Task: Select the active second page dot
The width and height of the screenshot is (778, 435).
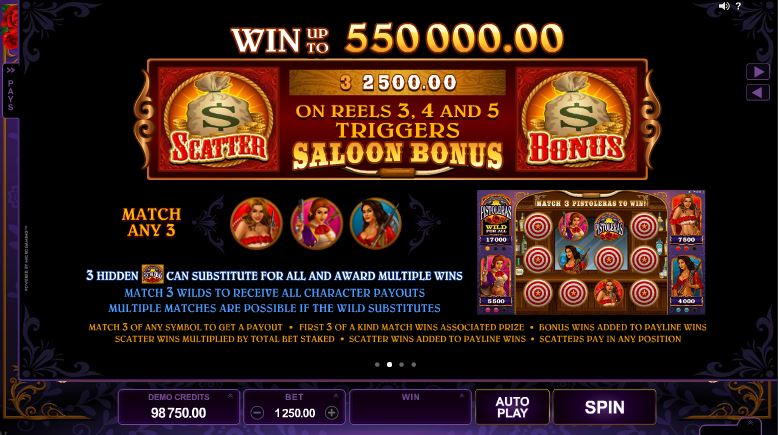Action: 389,365
